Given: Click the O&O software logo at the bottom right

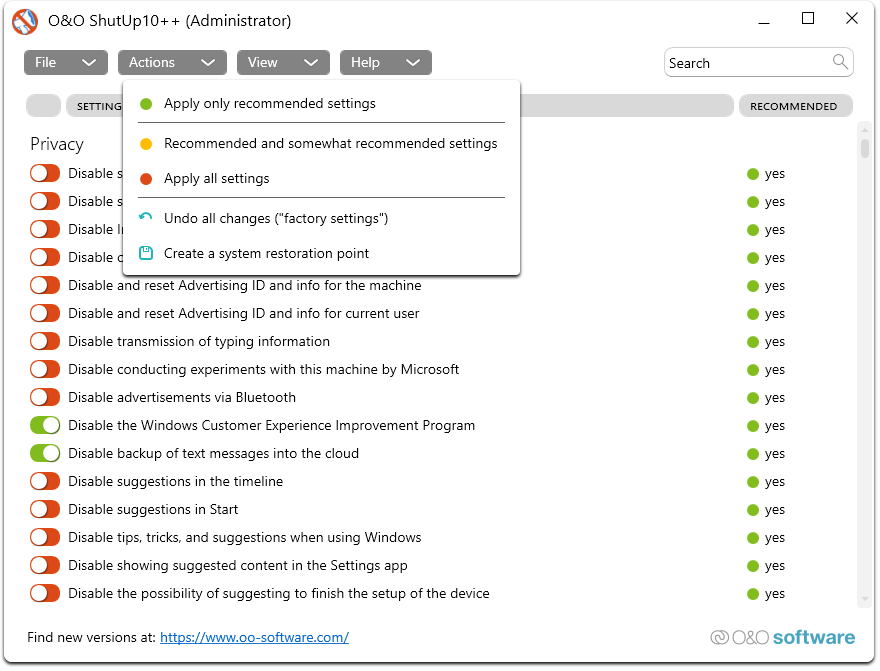Looking at the screenshot, I should coord(782,638).
